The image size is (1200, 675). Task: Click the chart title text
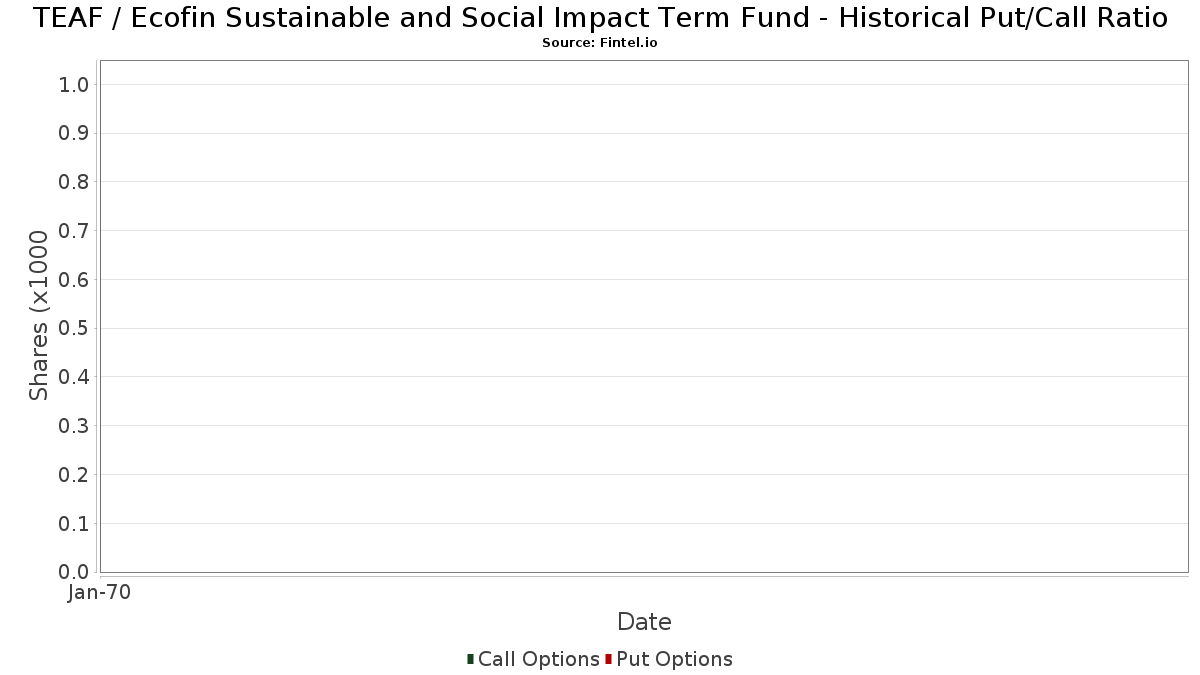click(600, 18)
